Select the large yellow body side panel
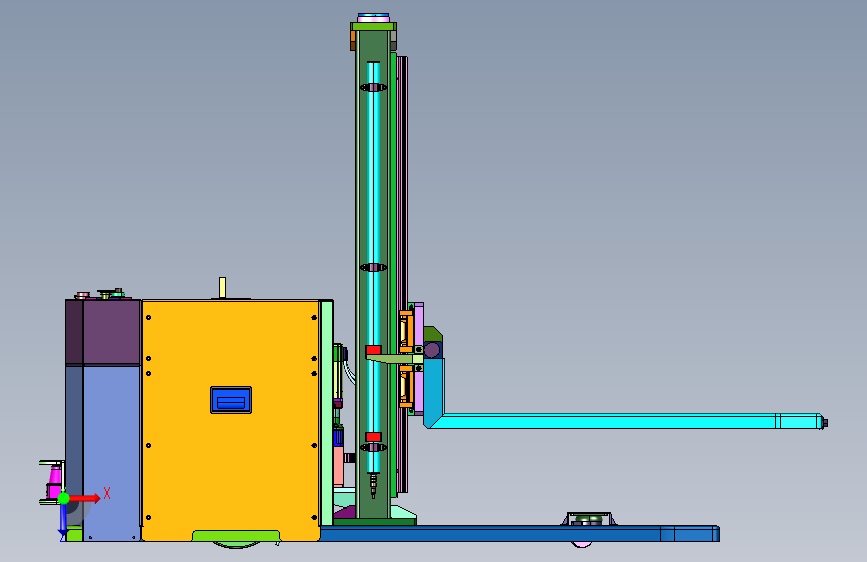 click(x=231, y=420)
